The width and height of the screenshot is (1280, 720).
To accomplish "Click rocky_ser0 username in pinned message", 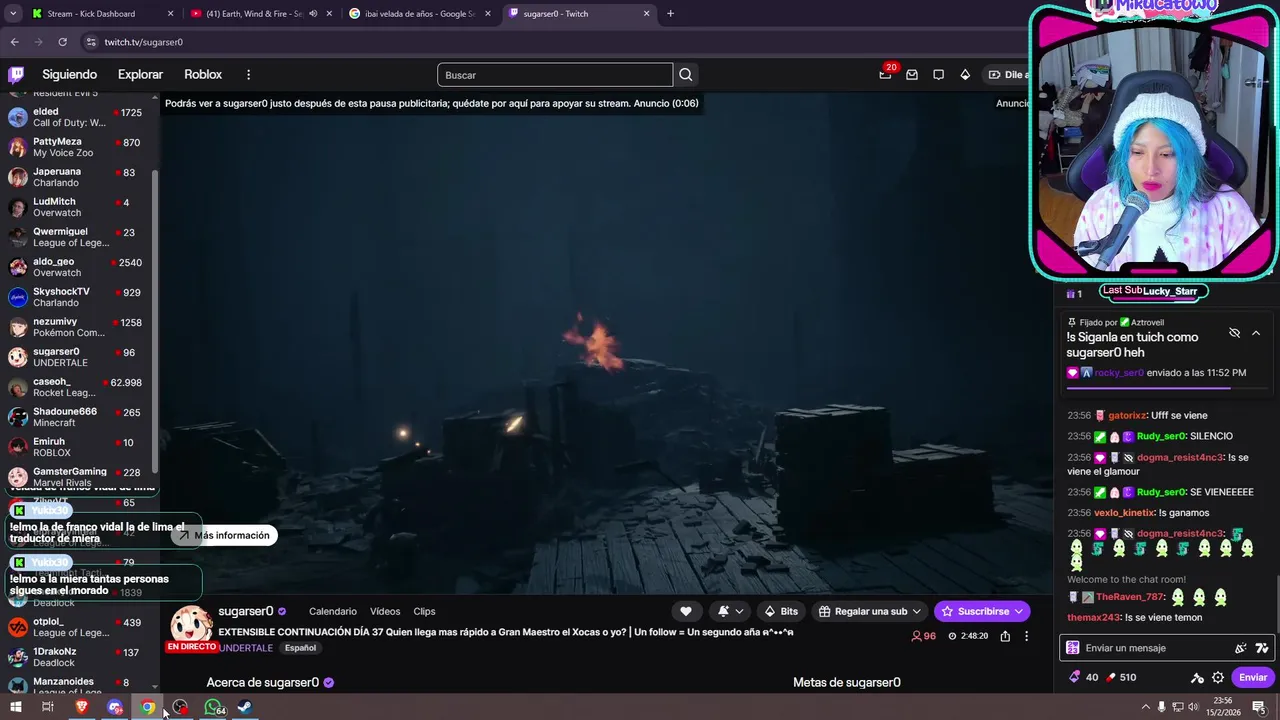I will click(x=1118, y=373).
